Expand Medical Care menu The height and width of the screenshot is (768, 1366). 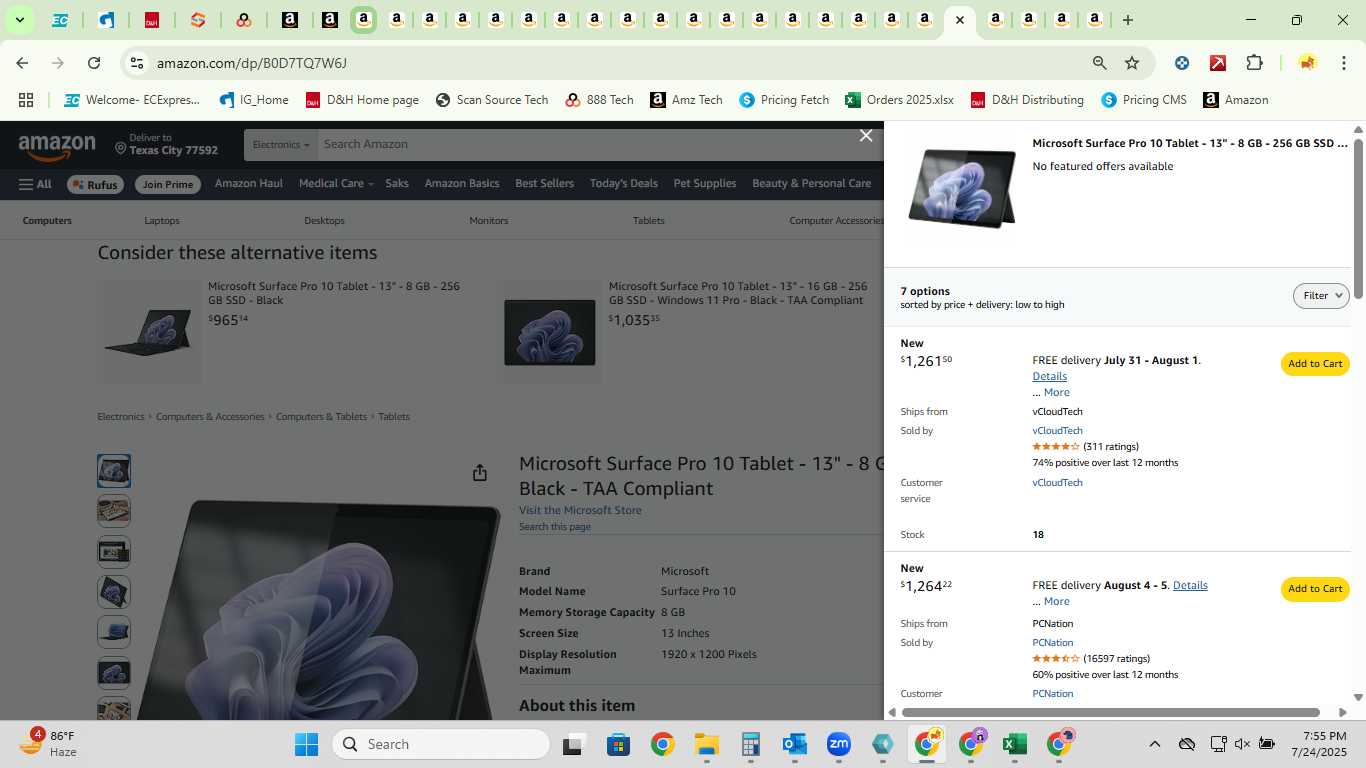point(336,184)
